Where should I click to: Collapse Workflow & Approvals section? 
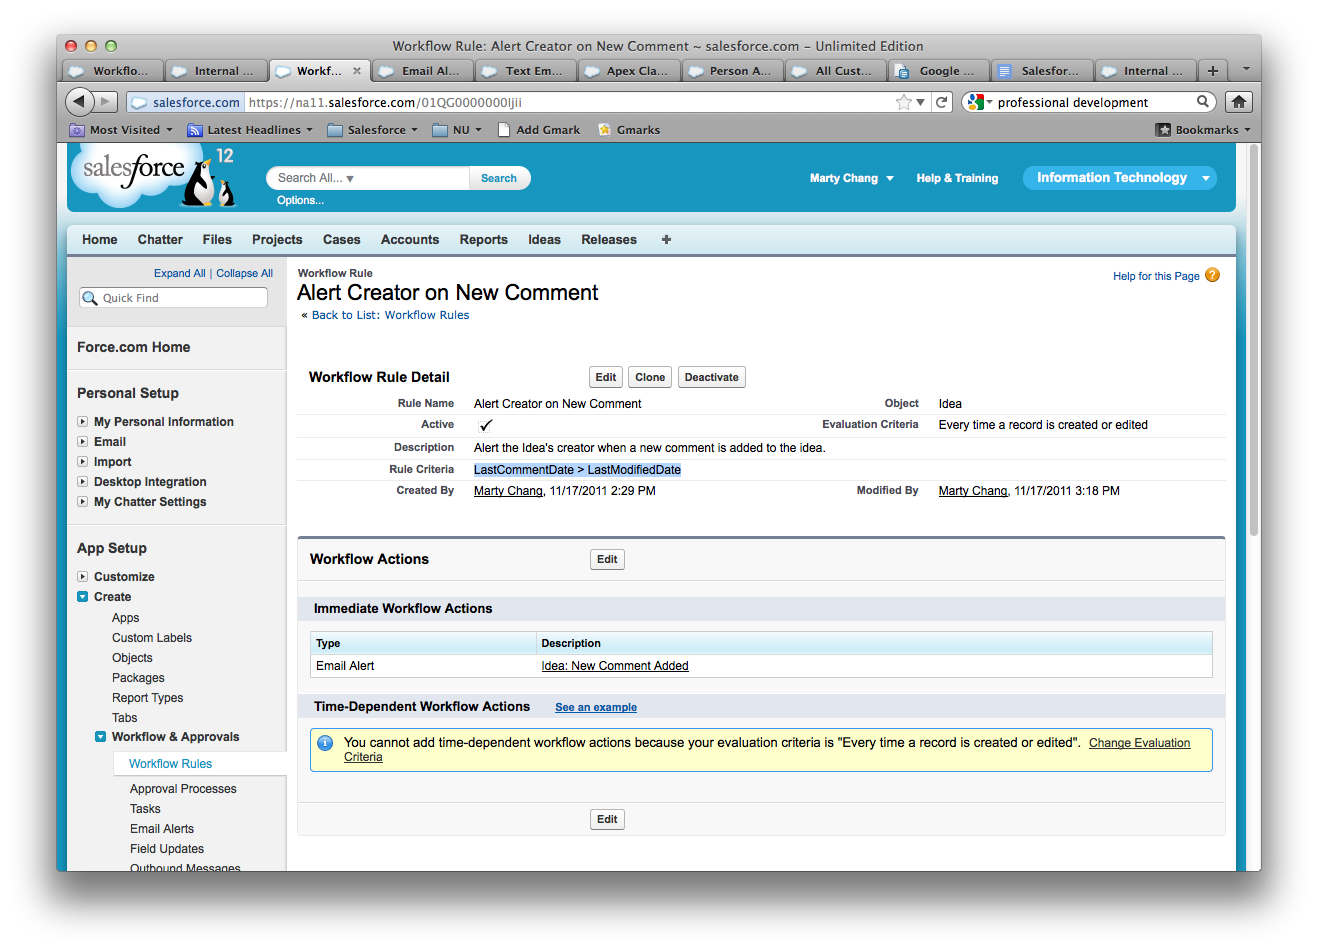100,737
